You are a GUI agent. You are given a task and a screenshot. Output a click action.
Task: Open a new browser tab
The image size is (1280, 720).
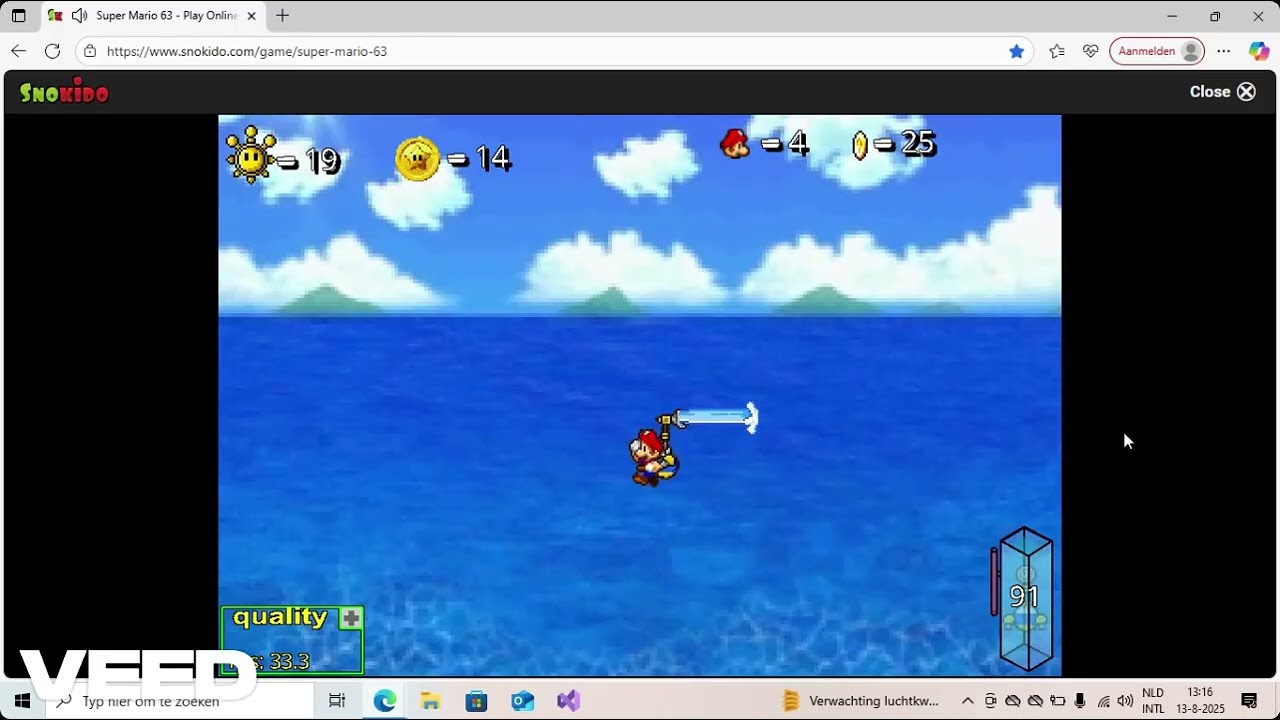point(283,16)
